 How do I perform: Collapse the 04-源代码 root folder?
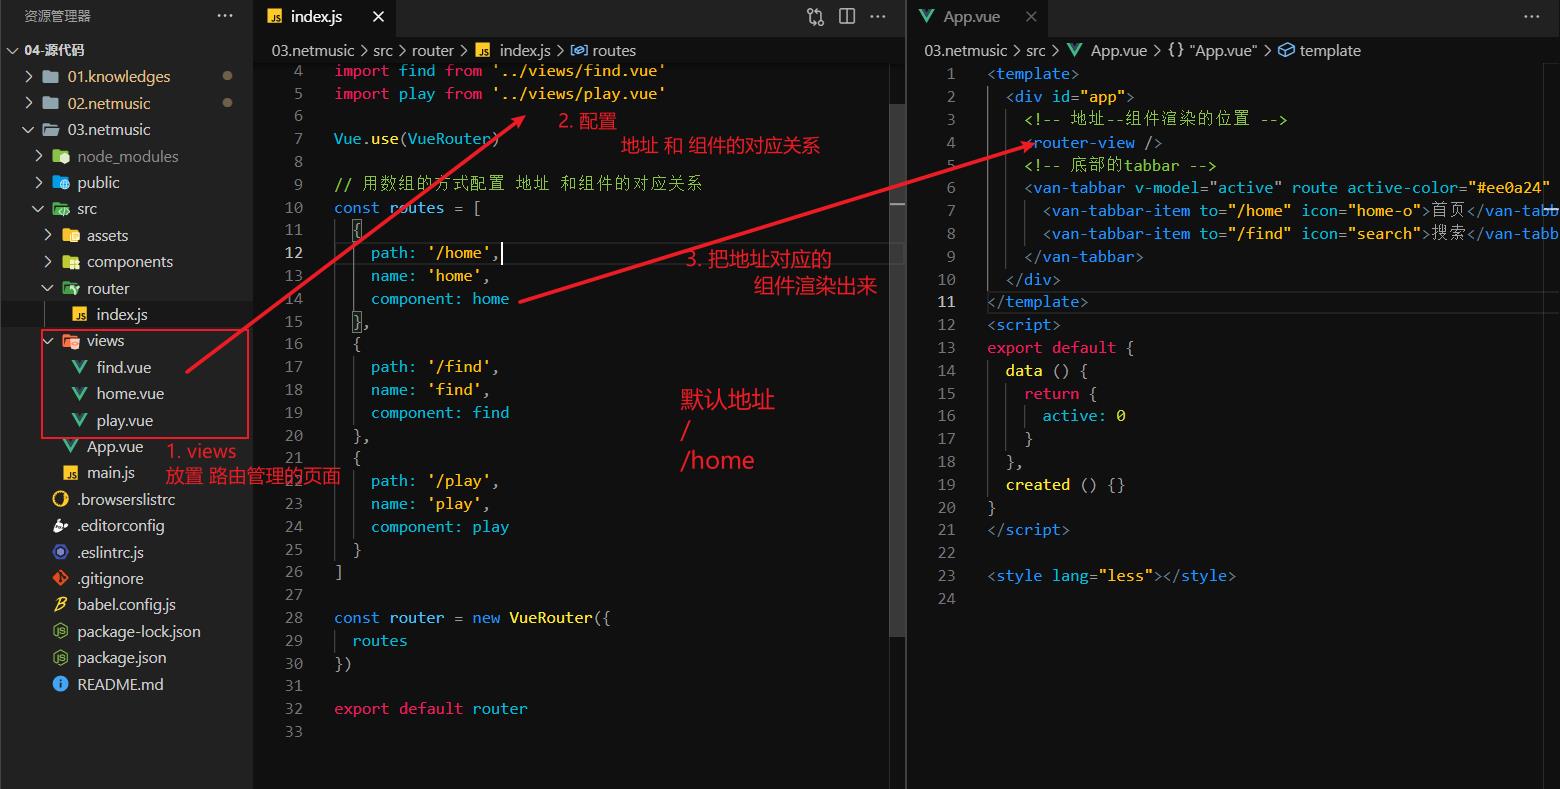(x=12, y=50)
